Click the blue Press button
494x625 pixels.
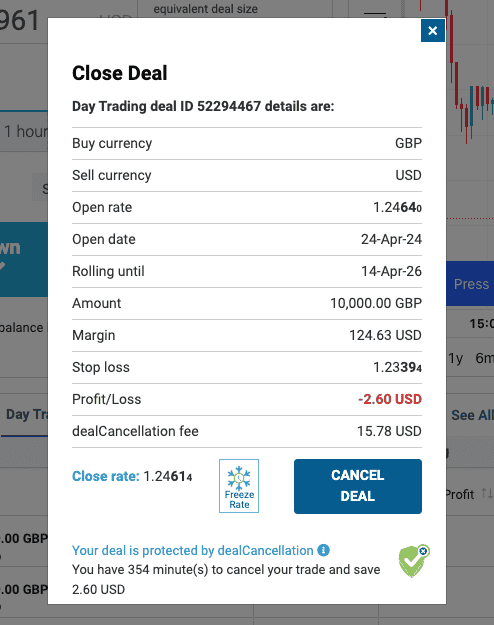[470, 284]
